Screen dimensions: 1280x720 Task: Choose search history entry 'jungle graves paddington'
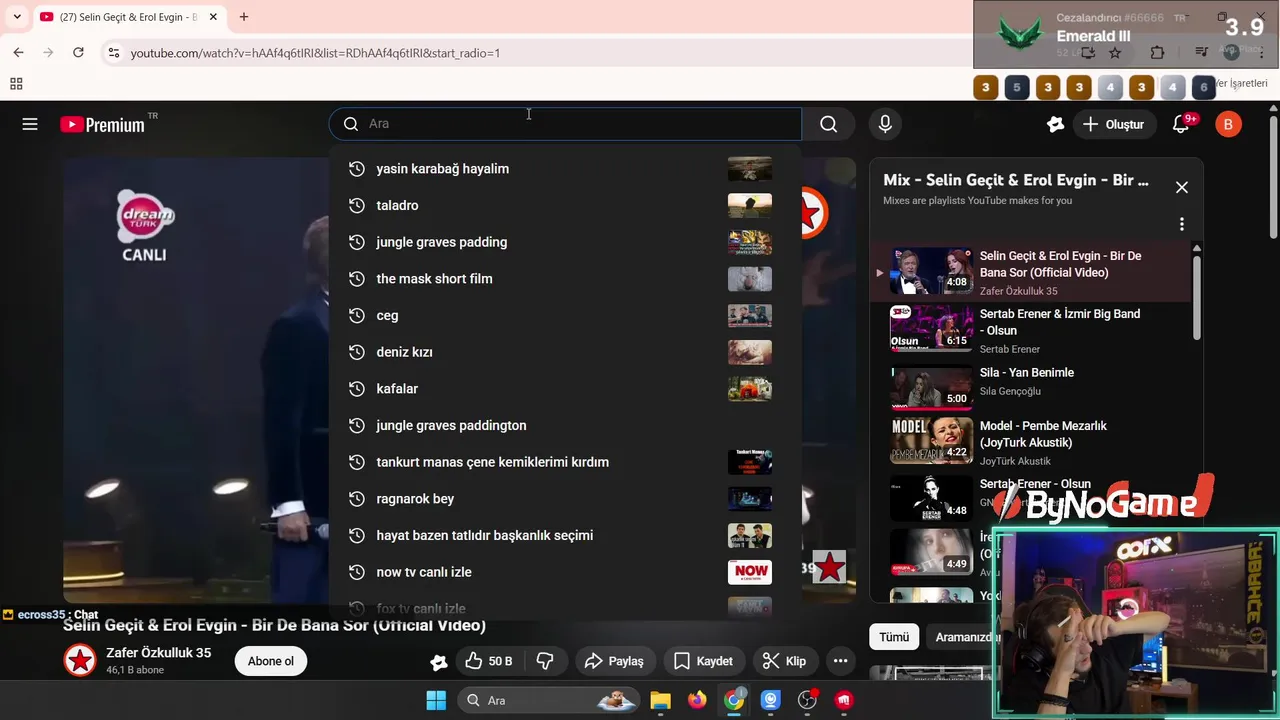pos(565,425)
